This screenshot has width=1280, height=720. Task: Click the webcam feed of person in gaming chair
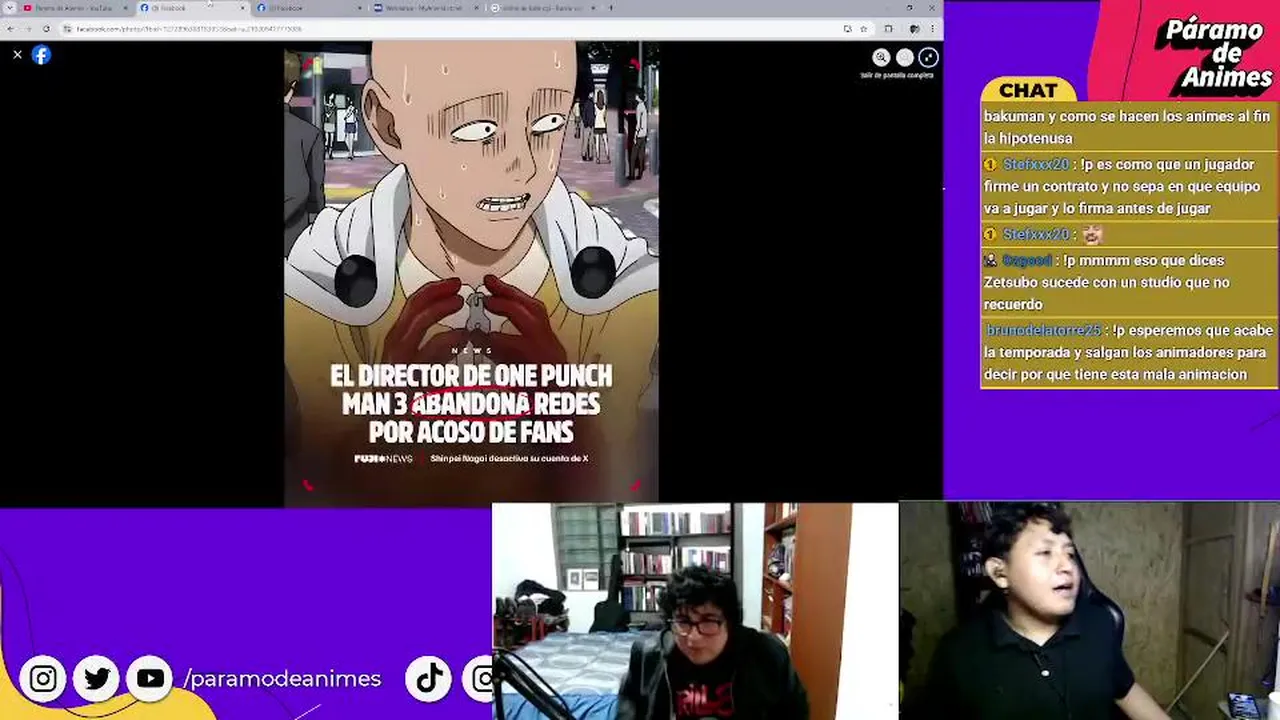tap(1090, 610)
